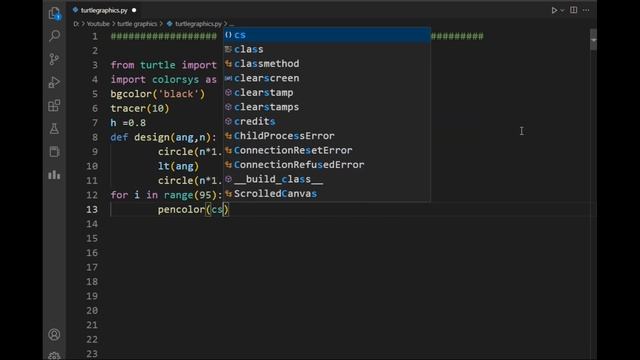640x360 pixels.
Task: Open the Extensions view
Action: point(54,106)
